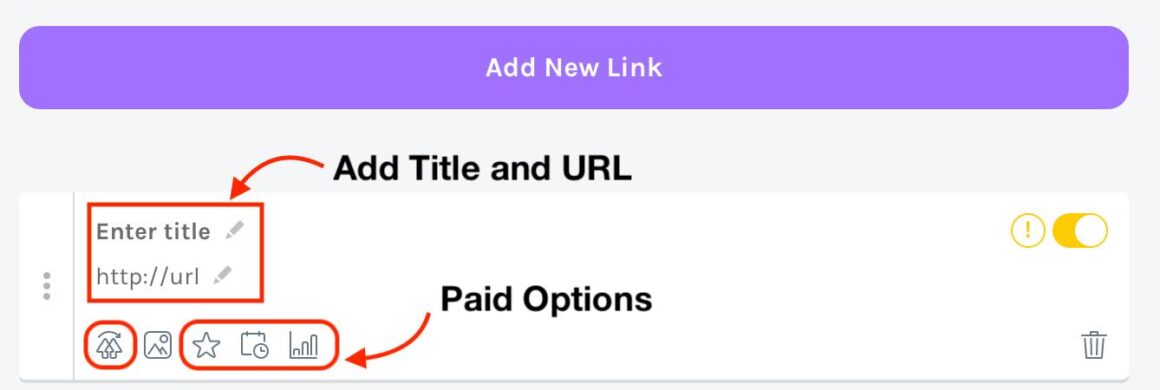This screenshot has height=390, width=1160.
Task: Click the pencil icon beside http://url
Action: pyautogui.click(x=222, y=276)
